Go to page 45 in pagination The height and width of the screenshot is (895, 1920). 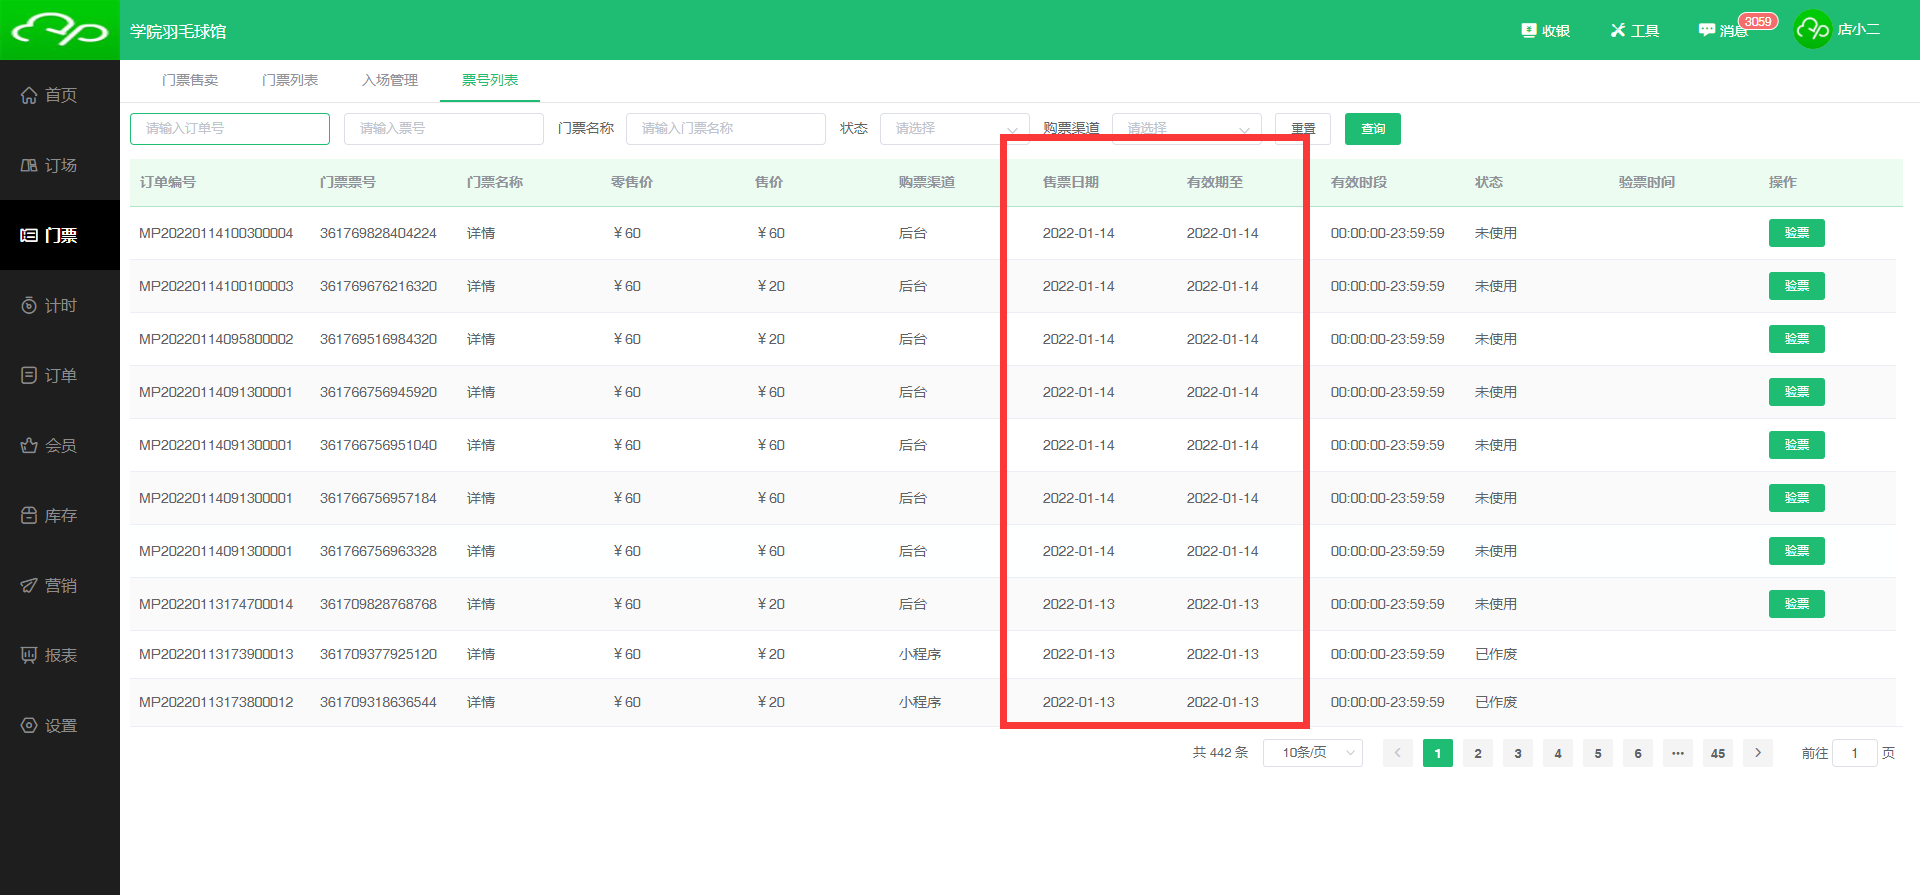(x=1717, y=753)
